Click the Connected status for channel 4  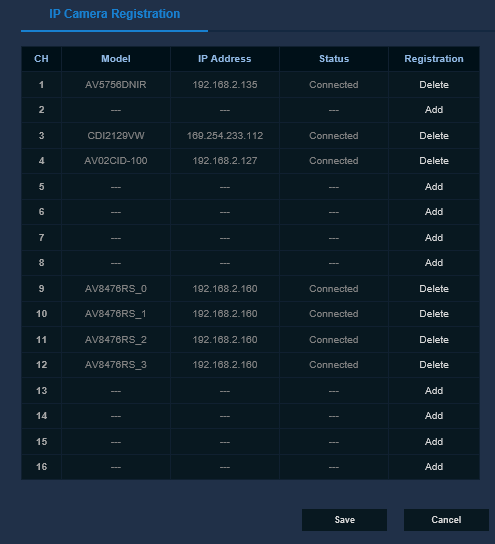(334, 161)
